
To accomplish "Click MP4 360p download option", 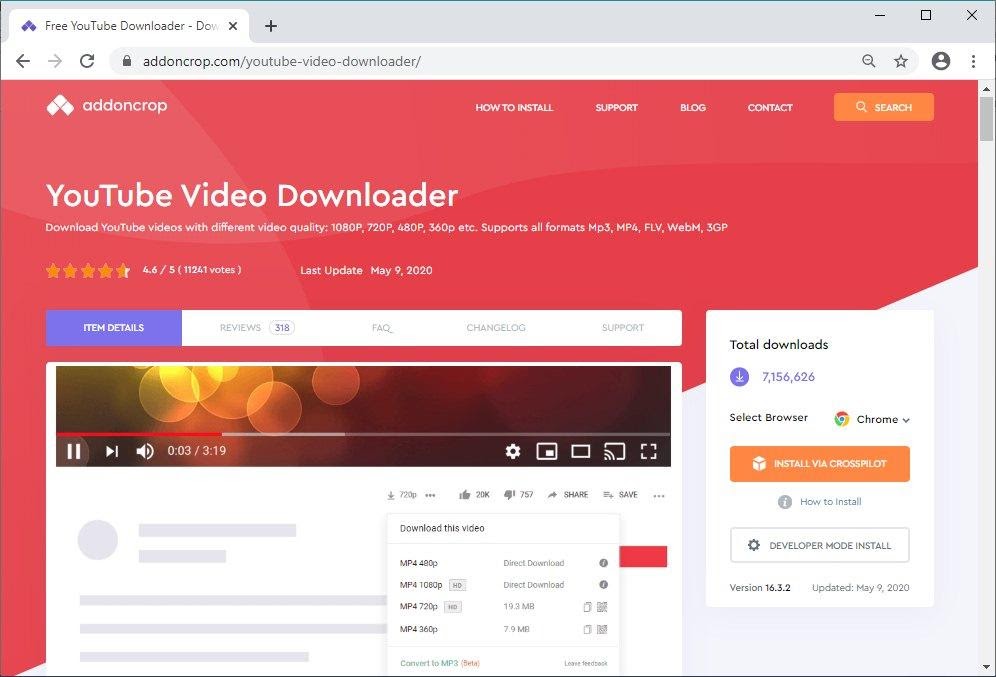I will click(x=419, y=629).
